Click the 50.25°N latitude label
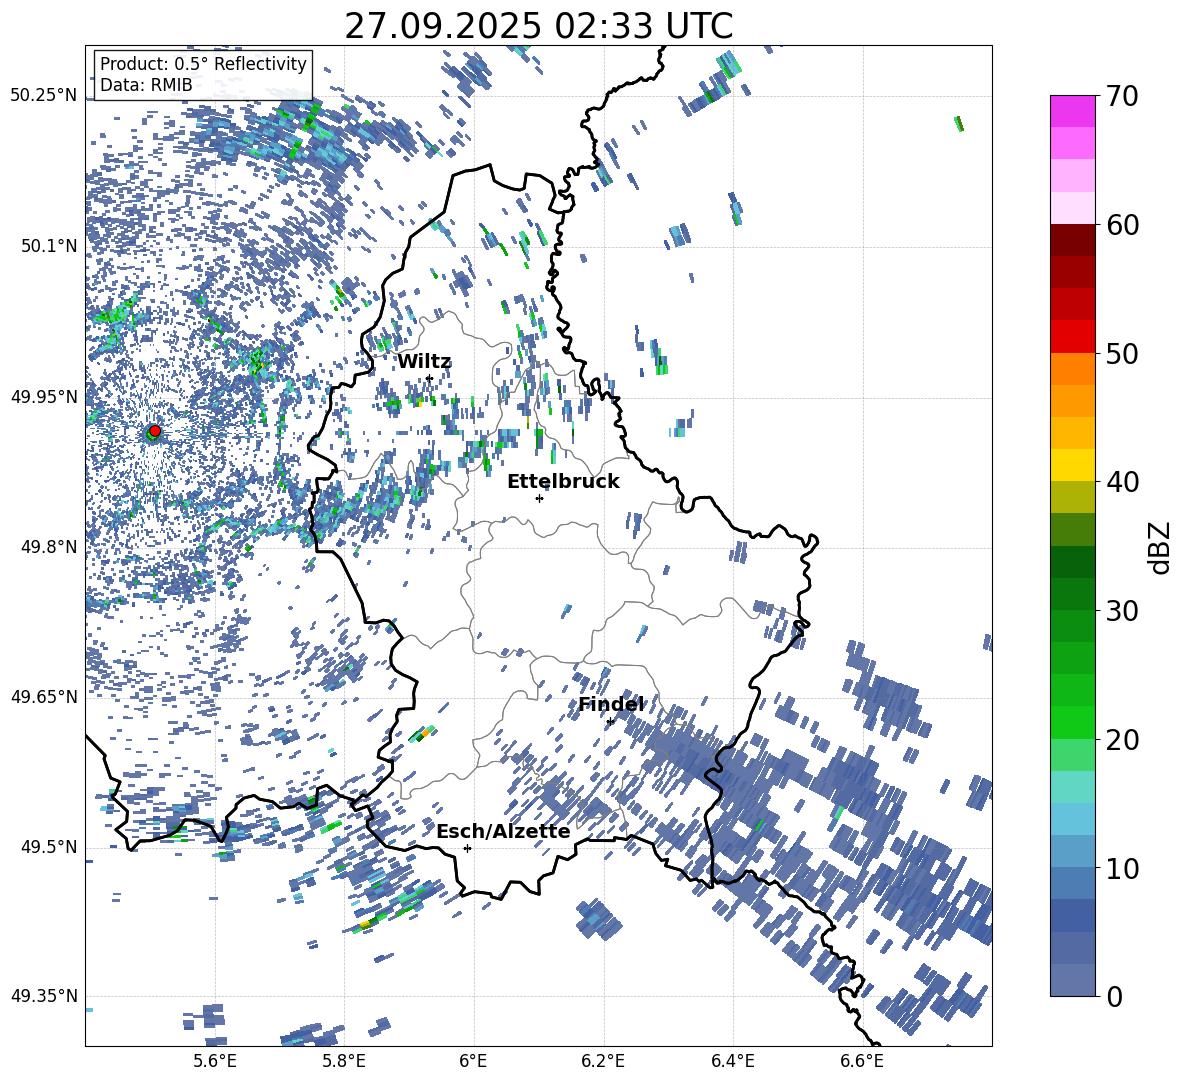1184x1081 pixels. click(44, 96)
